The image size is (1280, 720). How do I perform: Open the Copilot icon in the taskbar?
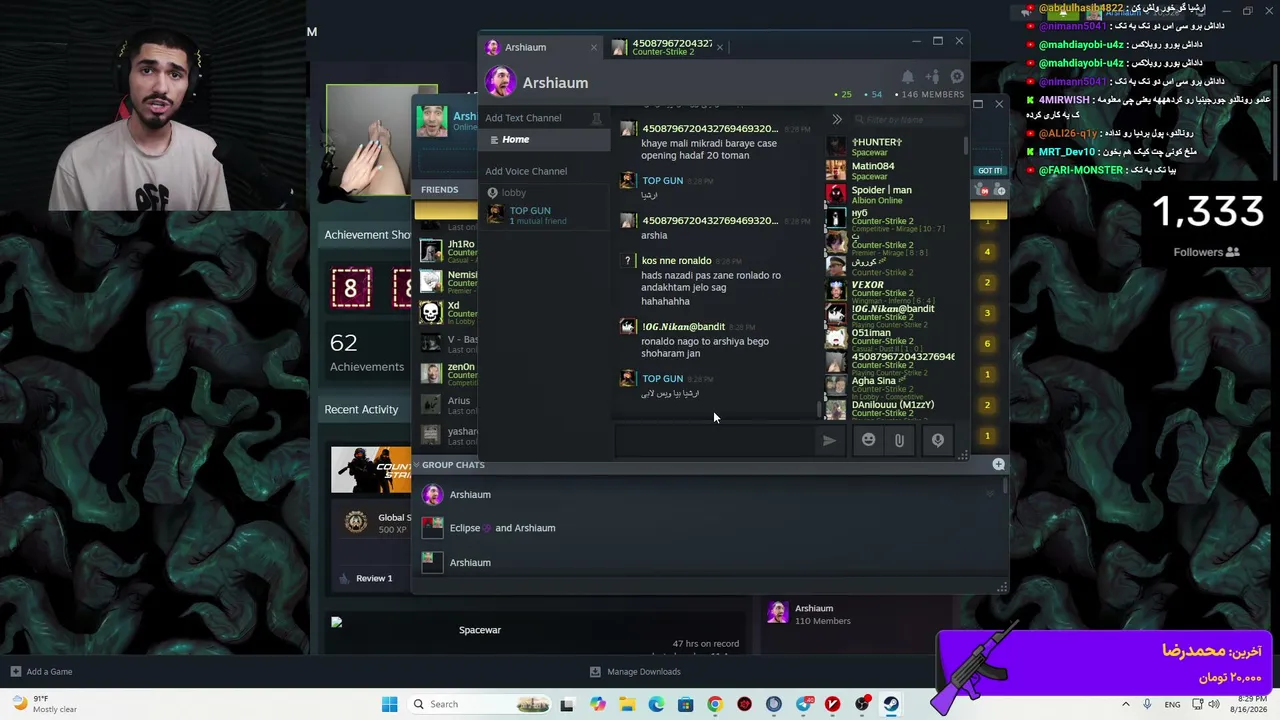point(598,704)
